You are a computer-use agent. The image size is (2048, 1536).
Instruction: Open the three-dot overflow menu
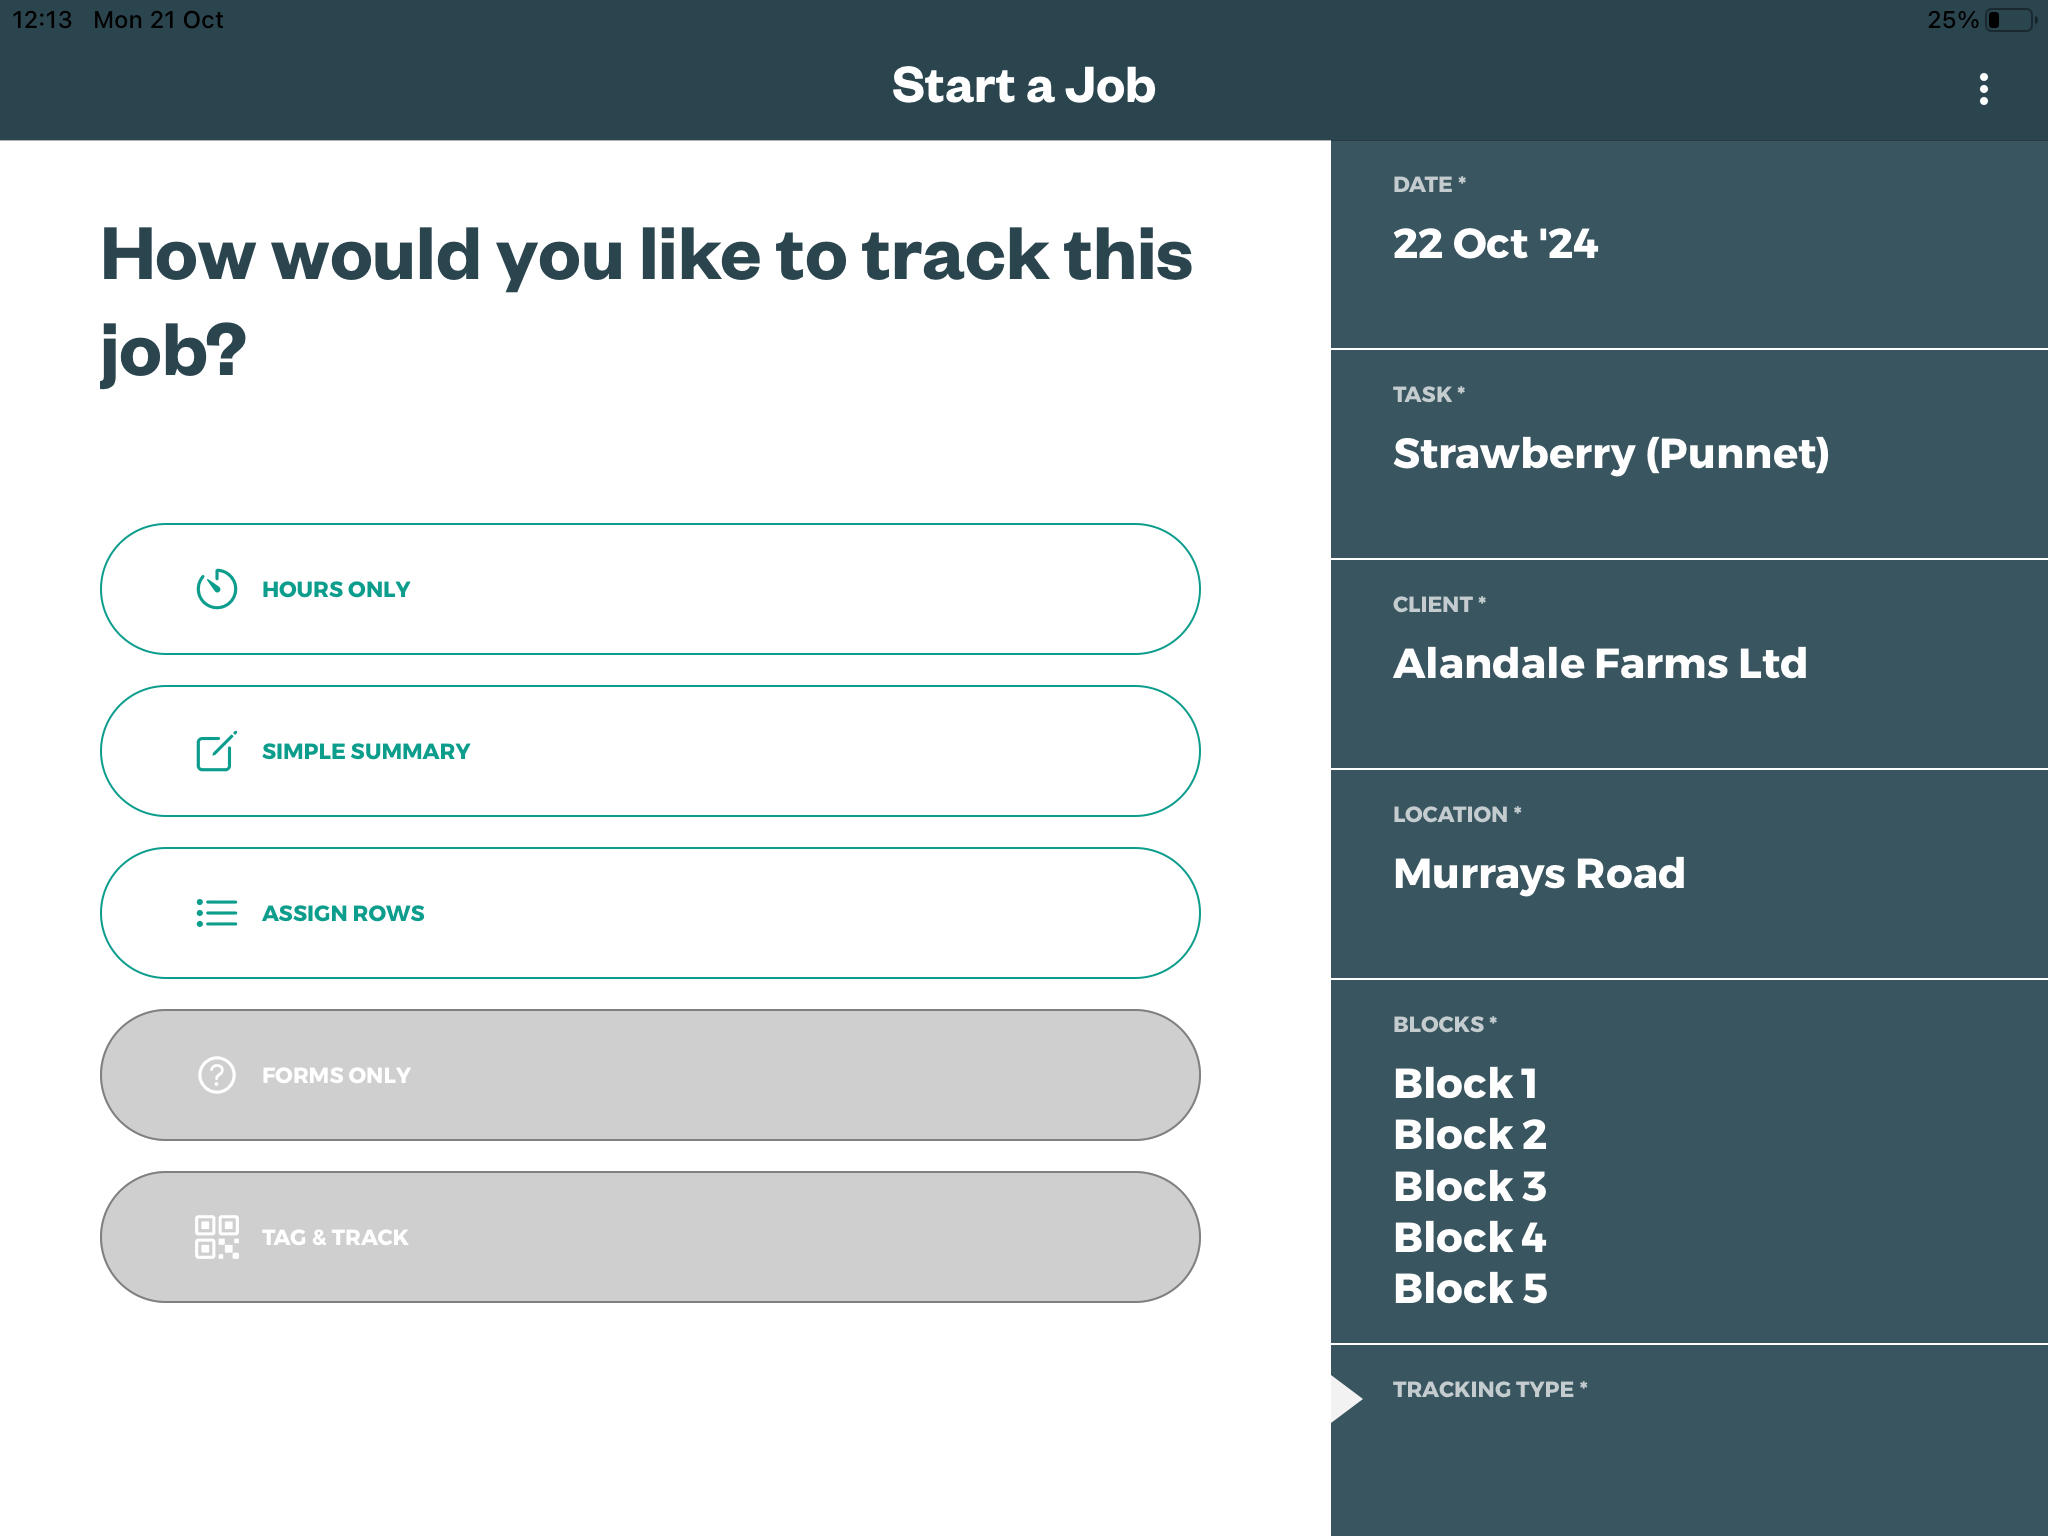(x=1983, y=89)
